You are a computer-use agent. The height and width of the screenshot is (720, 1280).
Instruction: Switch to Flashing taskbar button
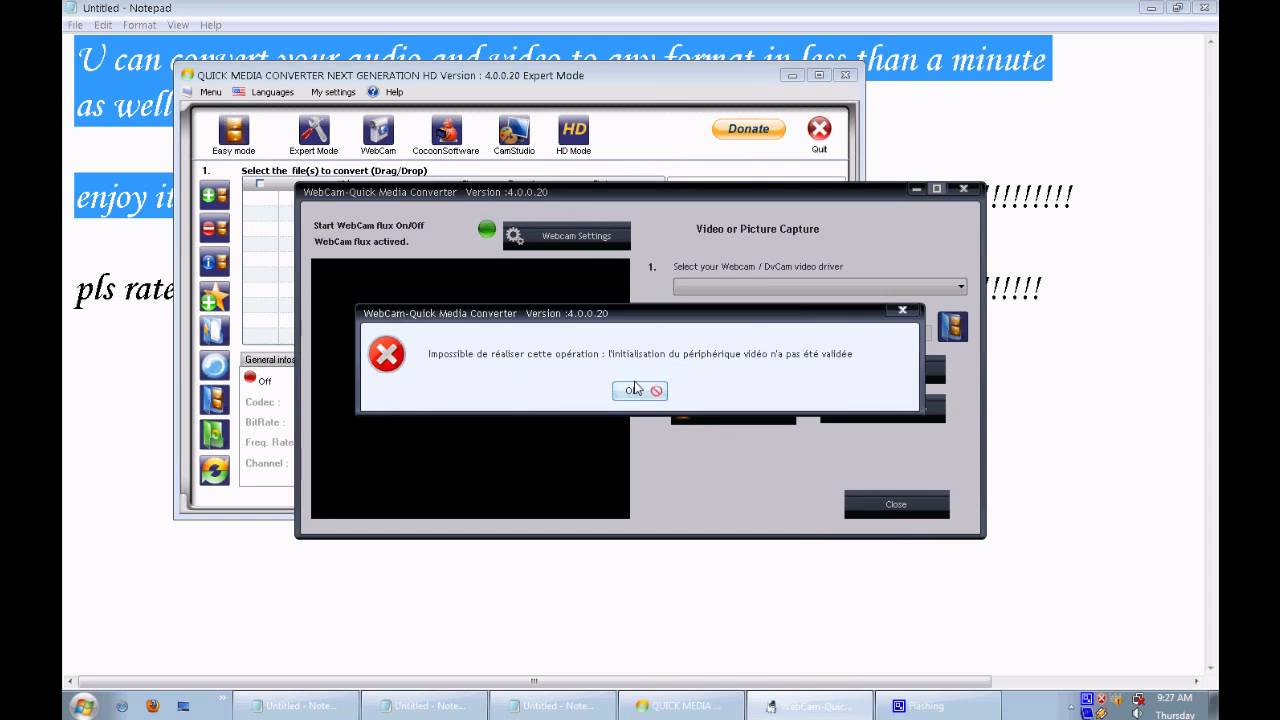pos(936,706)
